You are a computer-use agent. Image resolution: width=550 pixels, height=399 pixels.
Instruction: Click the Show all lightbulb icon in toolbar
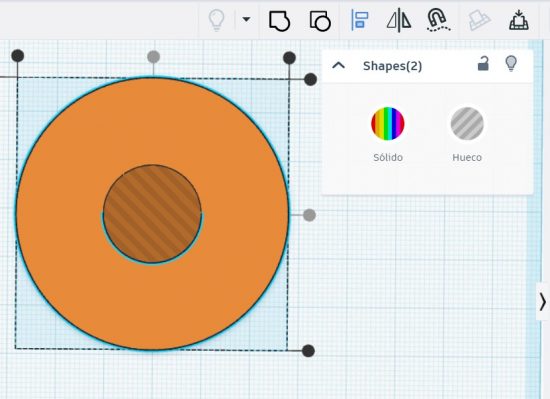click(x=216, y=20)
